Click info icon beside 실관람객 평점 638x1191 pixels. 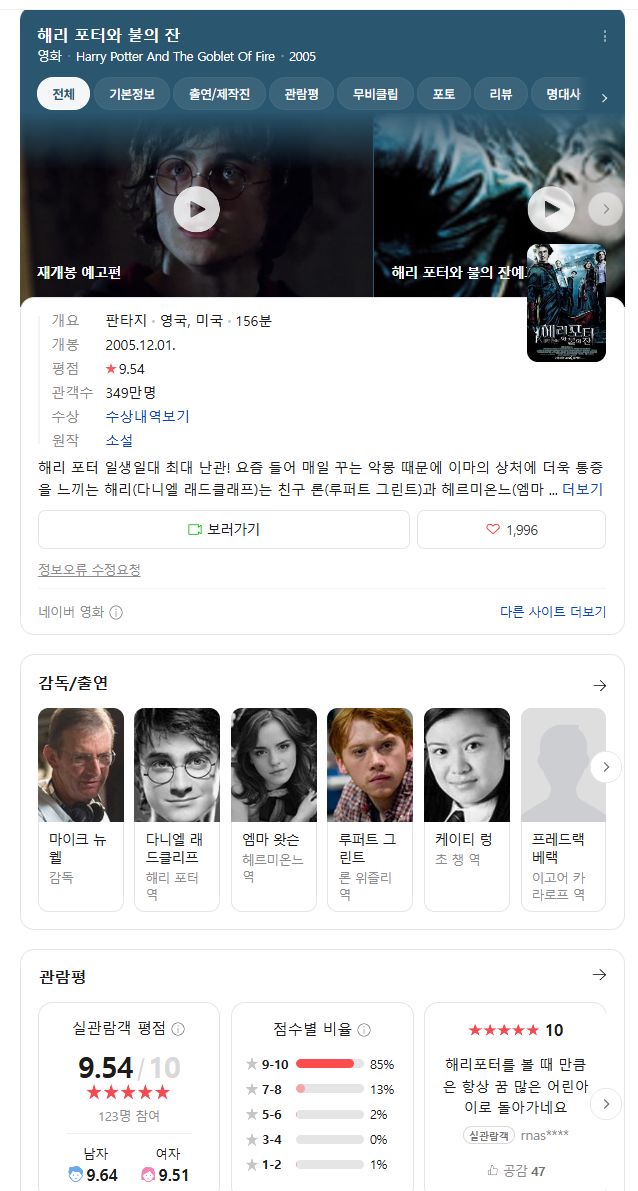coord(178,1029)
